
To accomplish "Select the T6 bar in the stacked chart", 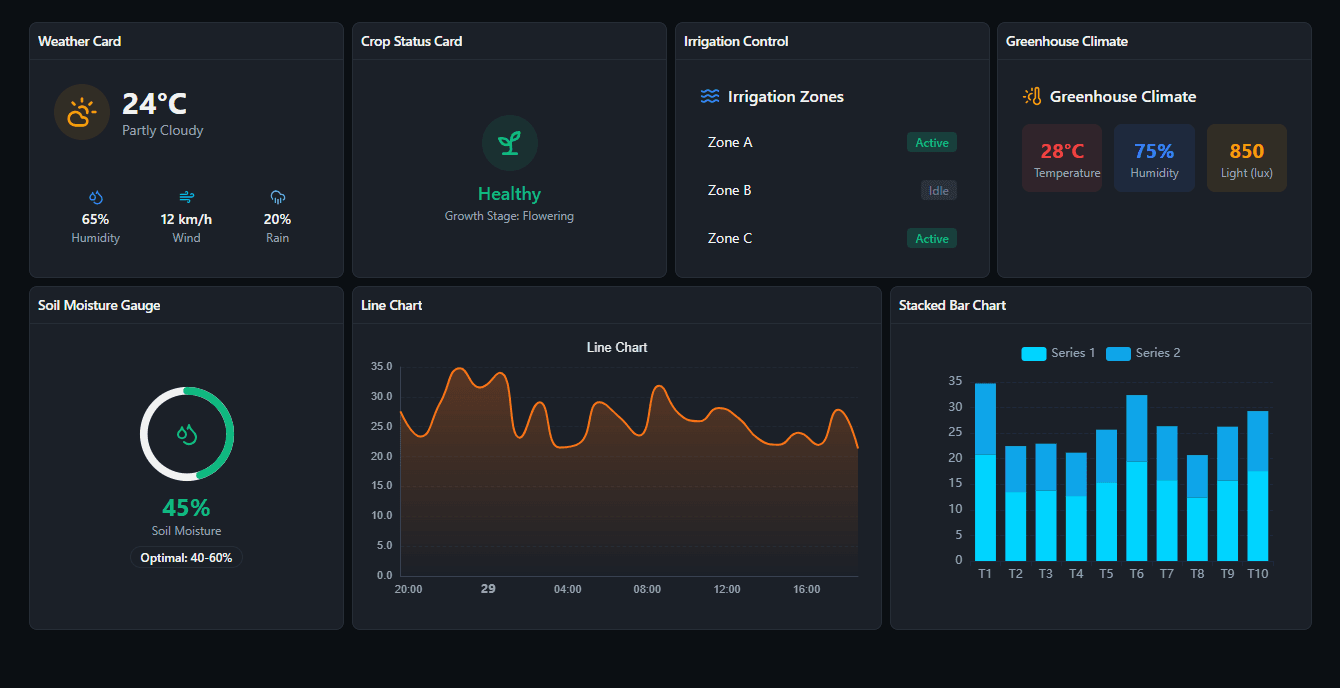I will pos(1136,480).
